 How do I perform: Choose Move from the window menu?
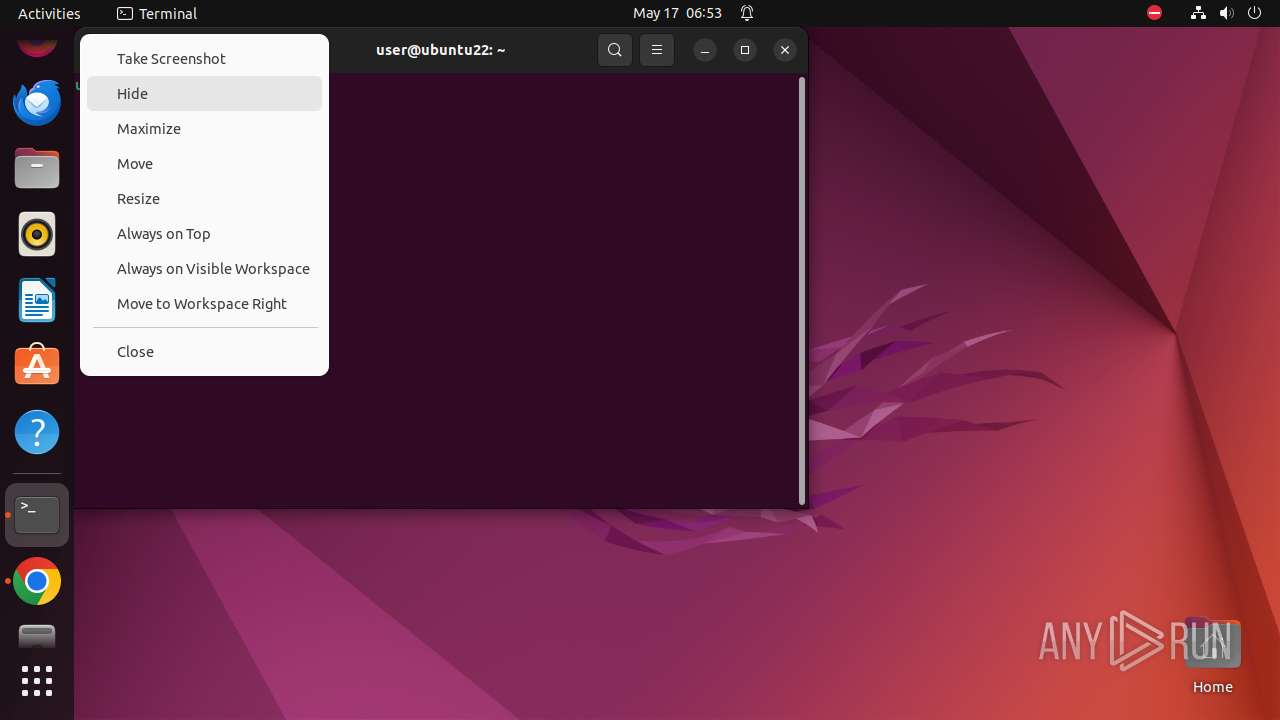click(204, 164)
